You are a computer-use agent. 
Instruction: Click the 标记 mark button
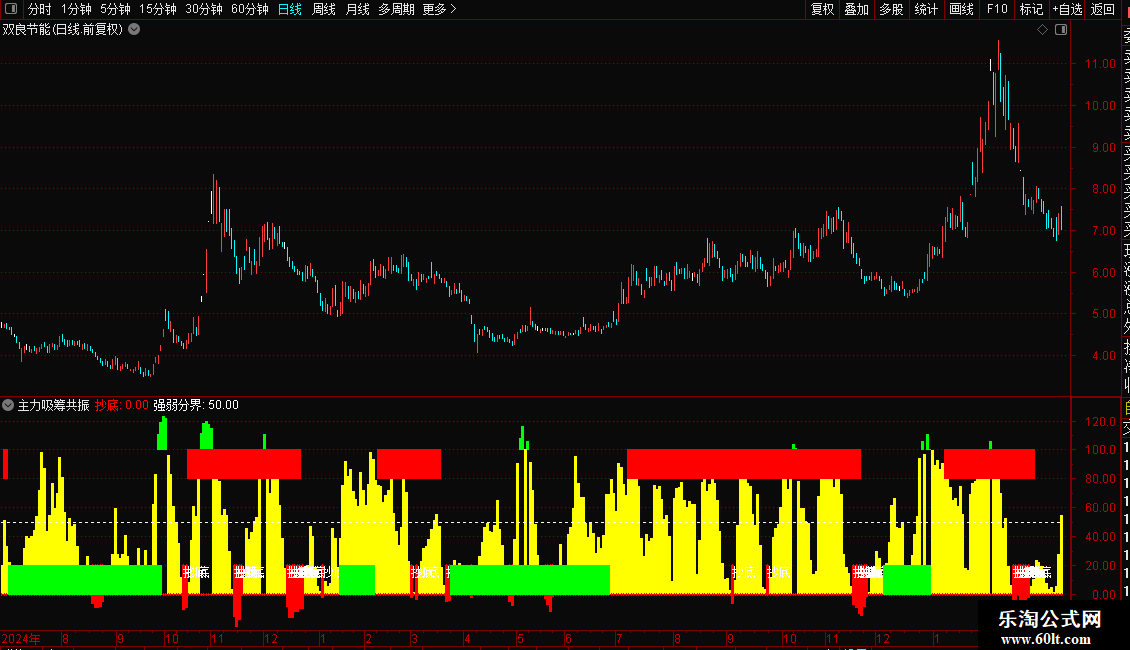pos(1031,9)
